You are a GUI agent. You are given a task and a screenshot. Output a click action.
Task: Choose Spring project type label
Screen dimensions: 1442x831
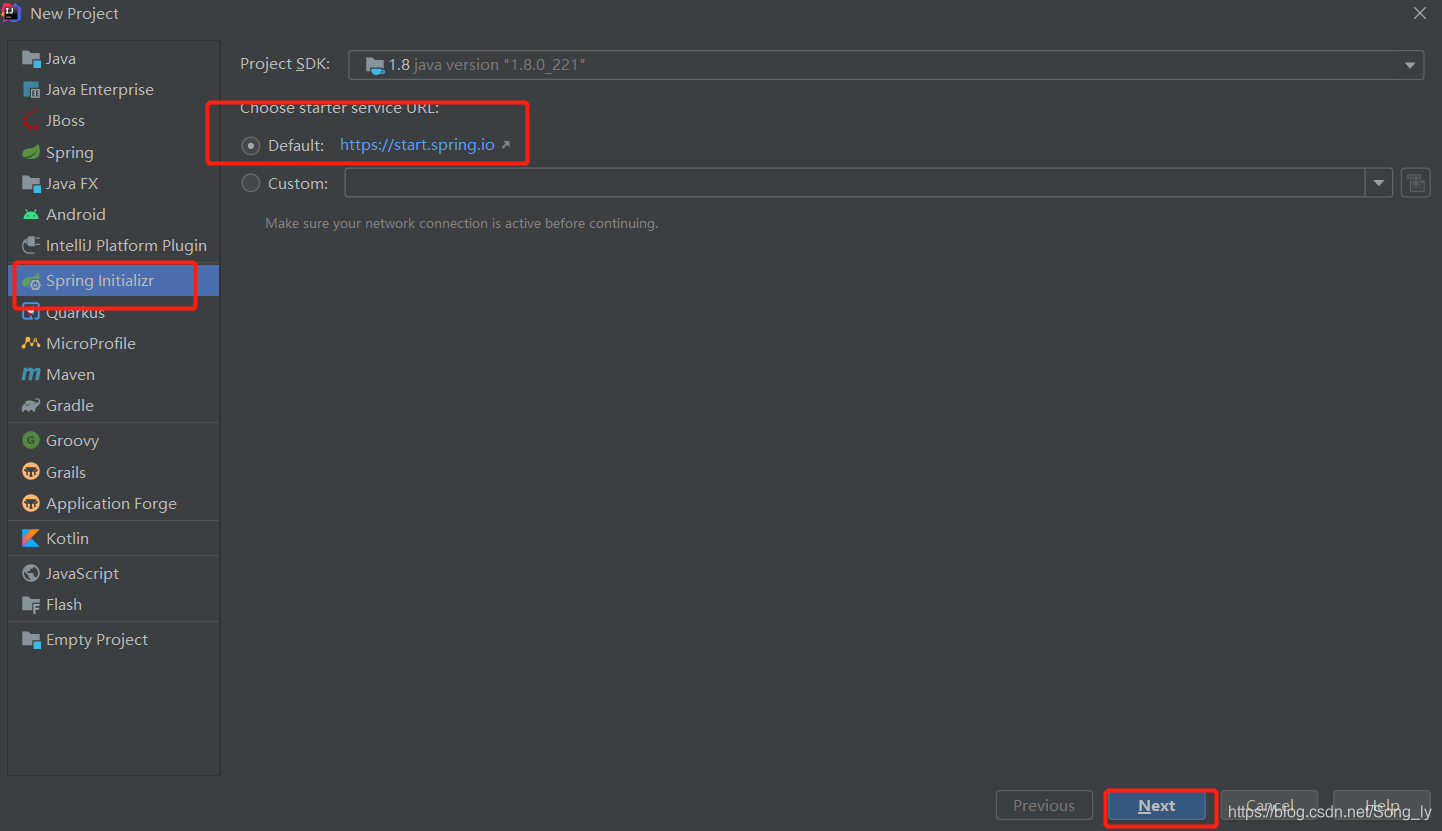pos(70,152)
